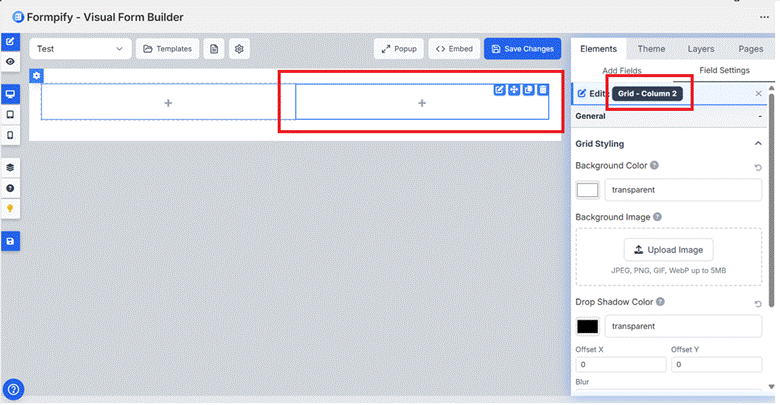Click the lightbulb tips icon
Screen dimensions: 780x405
coord(10,208)
